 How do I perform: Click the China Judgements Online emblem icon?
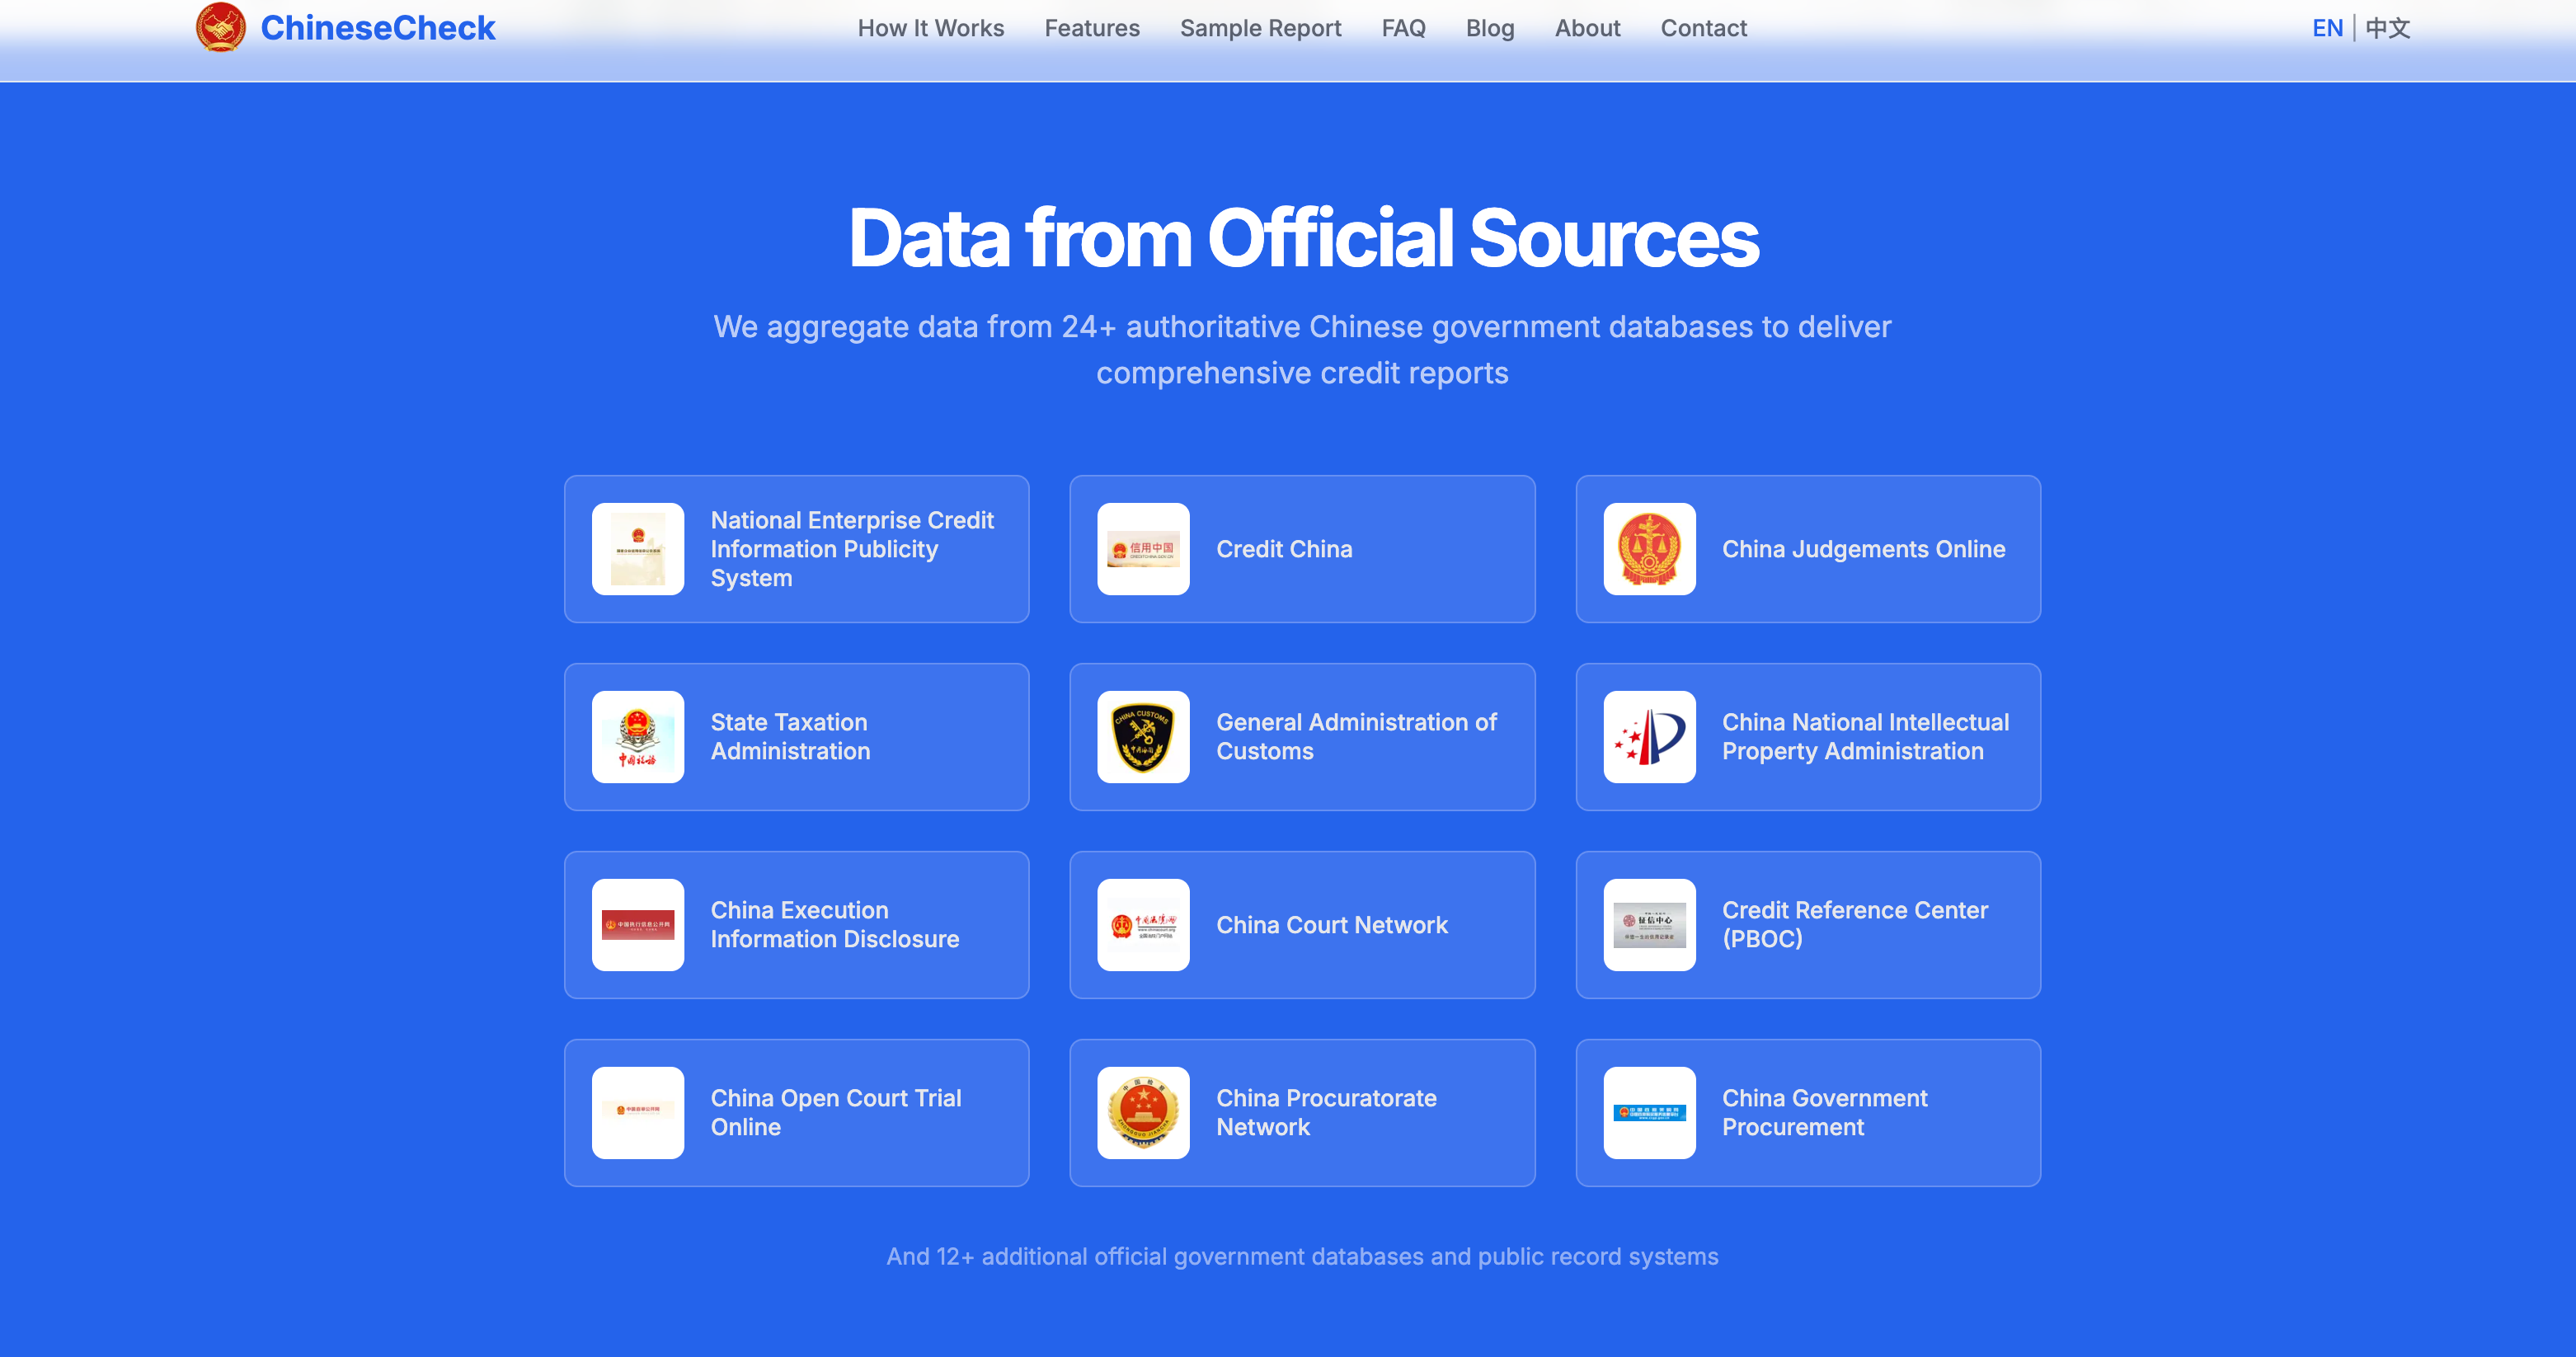[x=1649, y=549]
